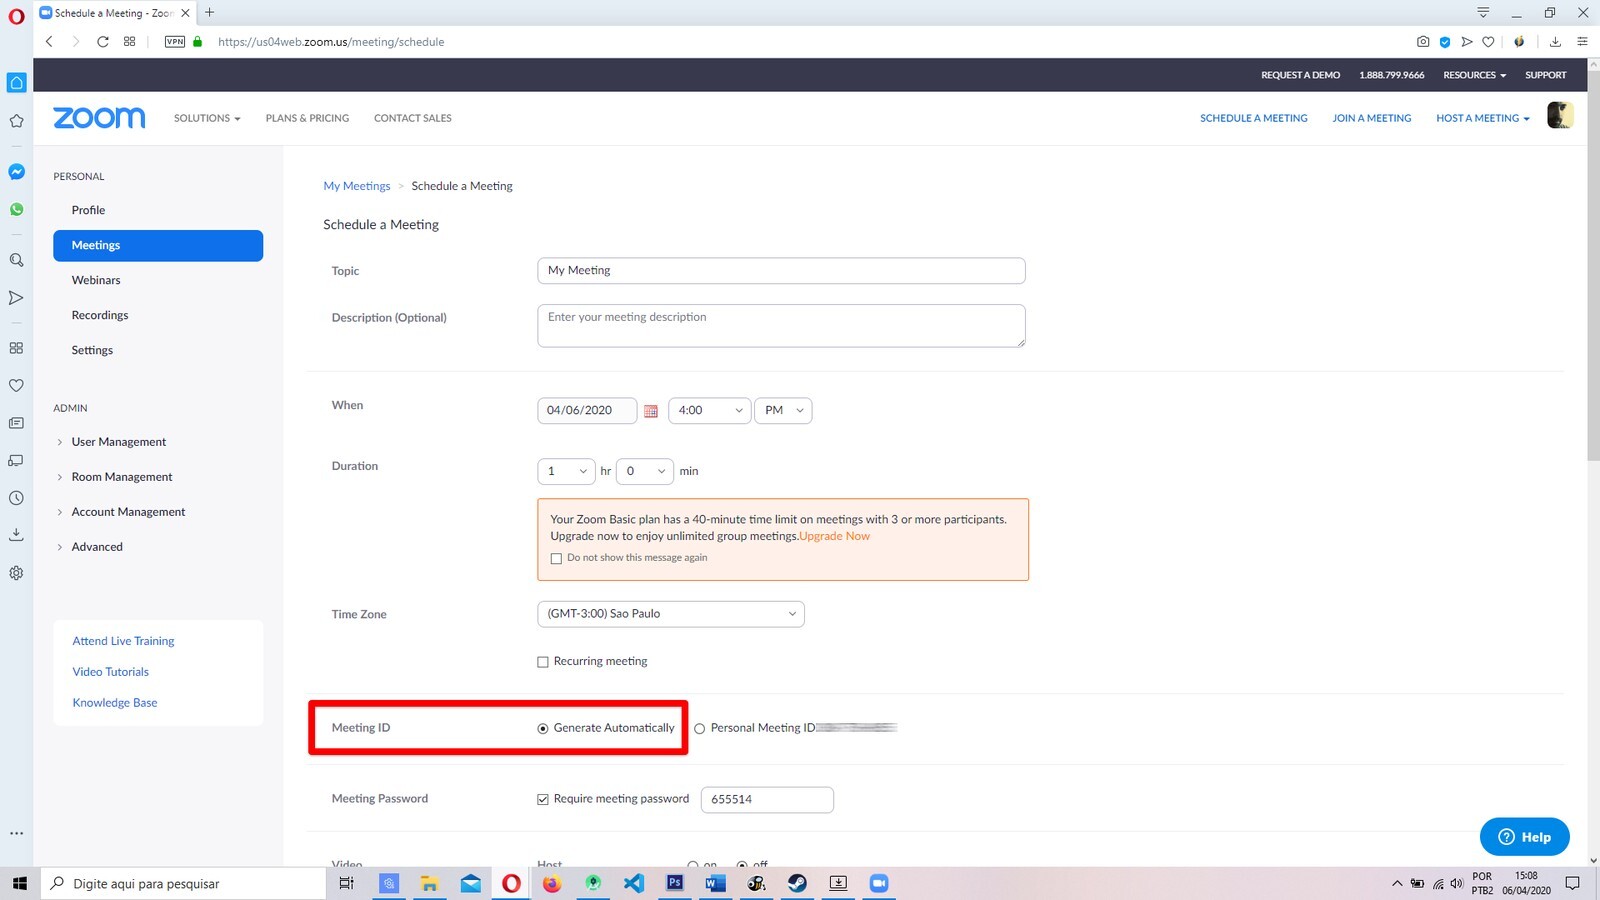This screenshot has height=900, width=1600.
Task: Open the Solutions menu
Action: pos(206,118)
